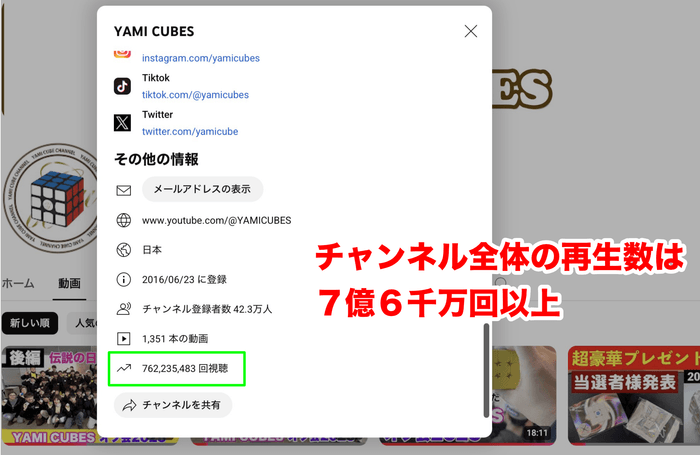Click the trending arrow icon beside view count

[x=124, y=368]
